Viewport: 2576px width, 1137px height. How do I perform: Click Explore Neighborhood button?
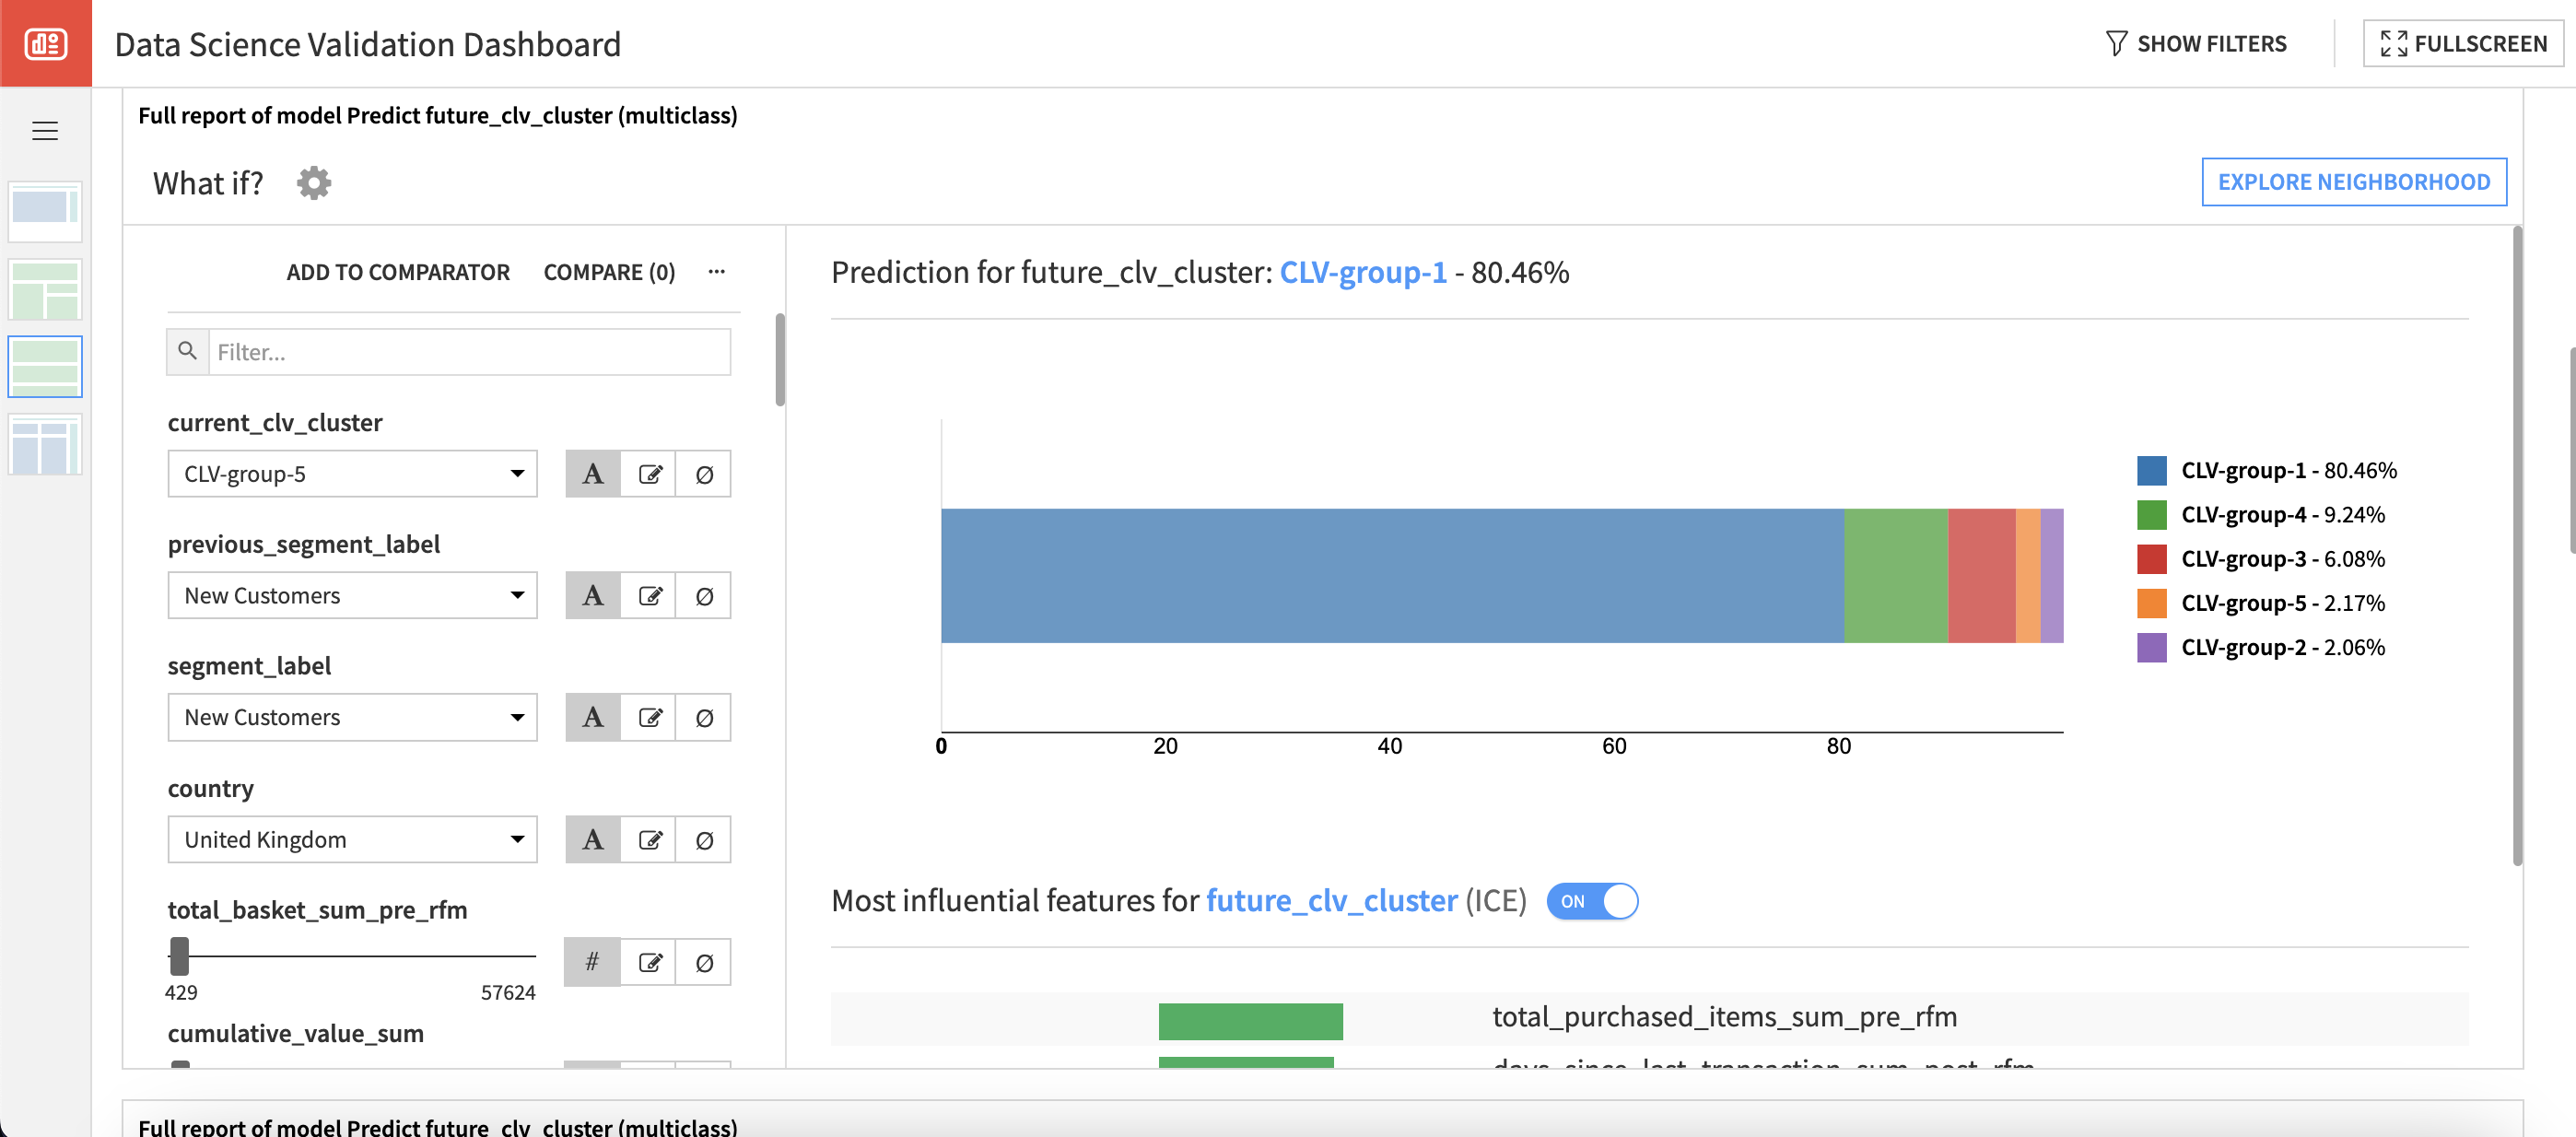tap(2354, 182)
